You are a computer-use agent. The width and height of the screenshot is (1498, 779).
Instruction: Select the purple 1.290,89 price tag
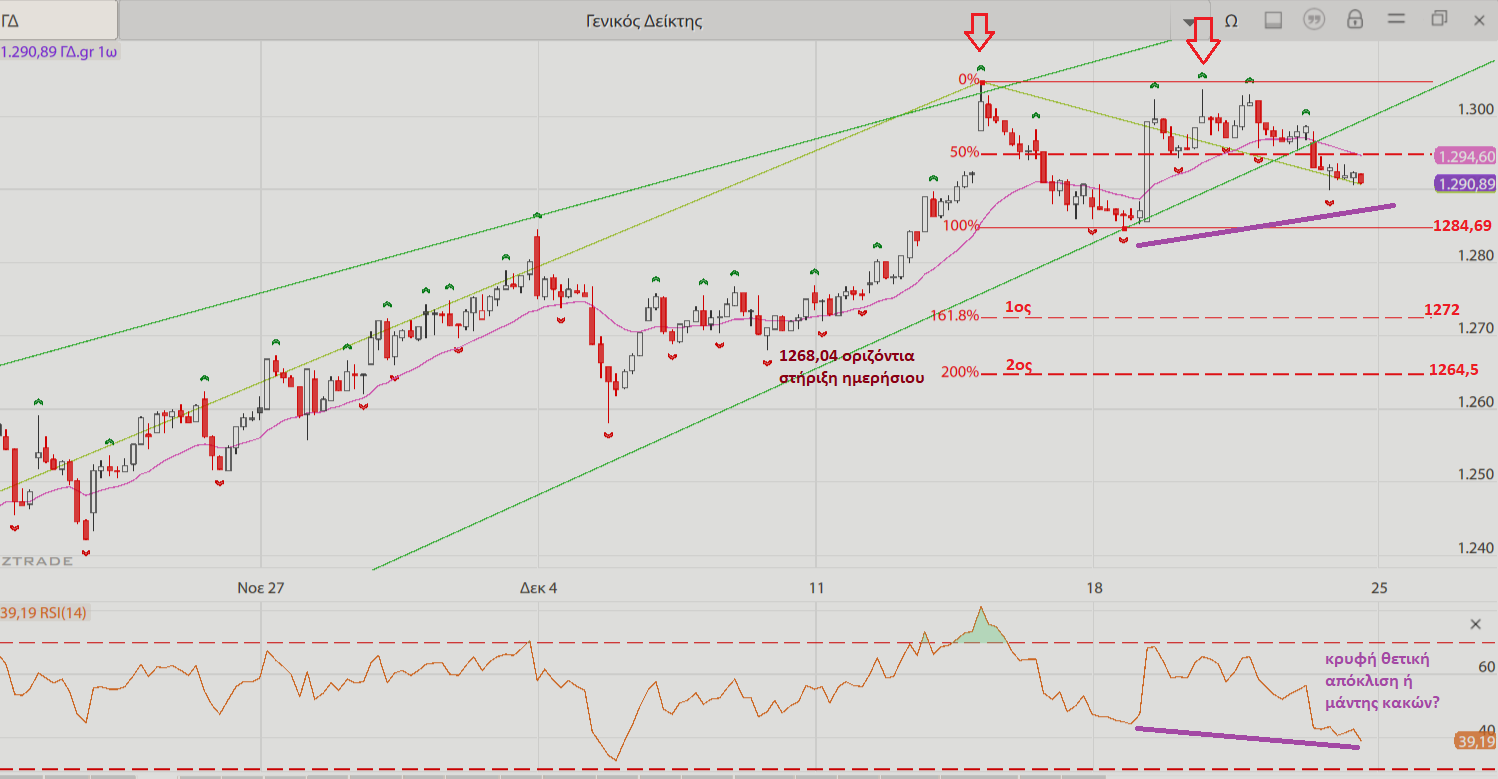(x=1465, y=184)
